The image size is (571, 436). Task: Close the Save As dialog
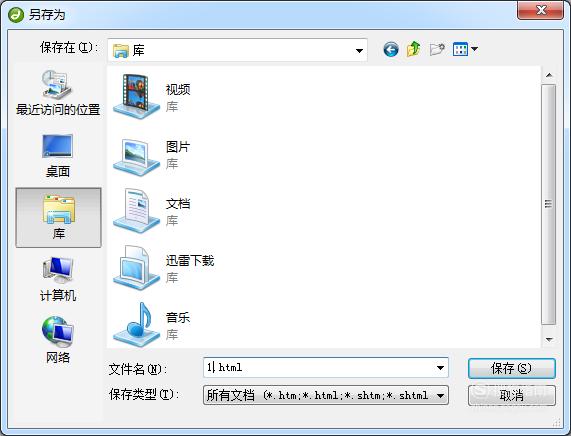pyautogui.click(x=541, y=10)
